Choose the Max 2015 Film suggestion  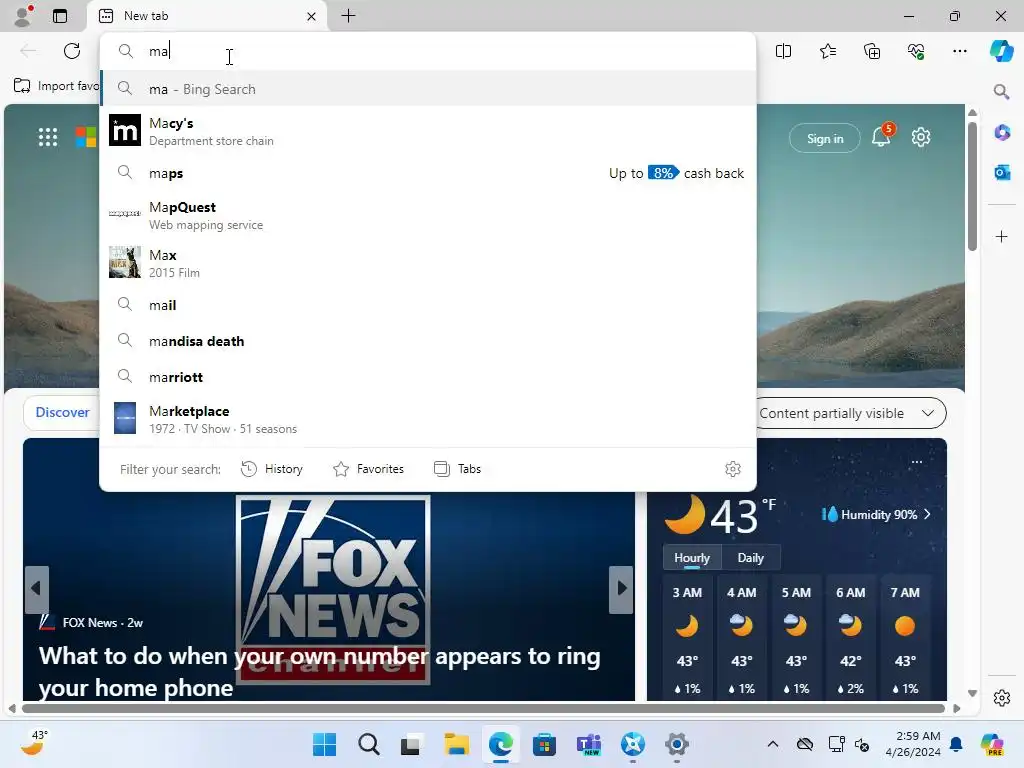coord(428,263)
